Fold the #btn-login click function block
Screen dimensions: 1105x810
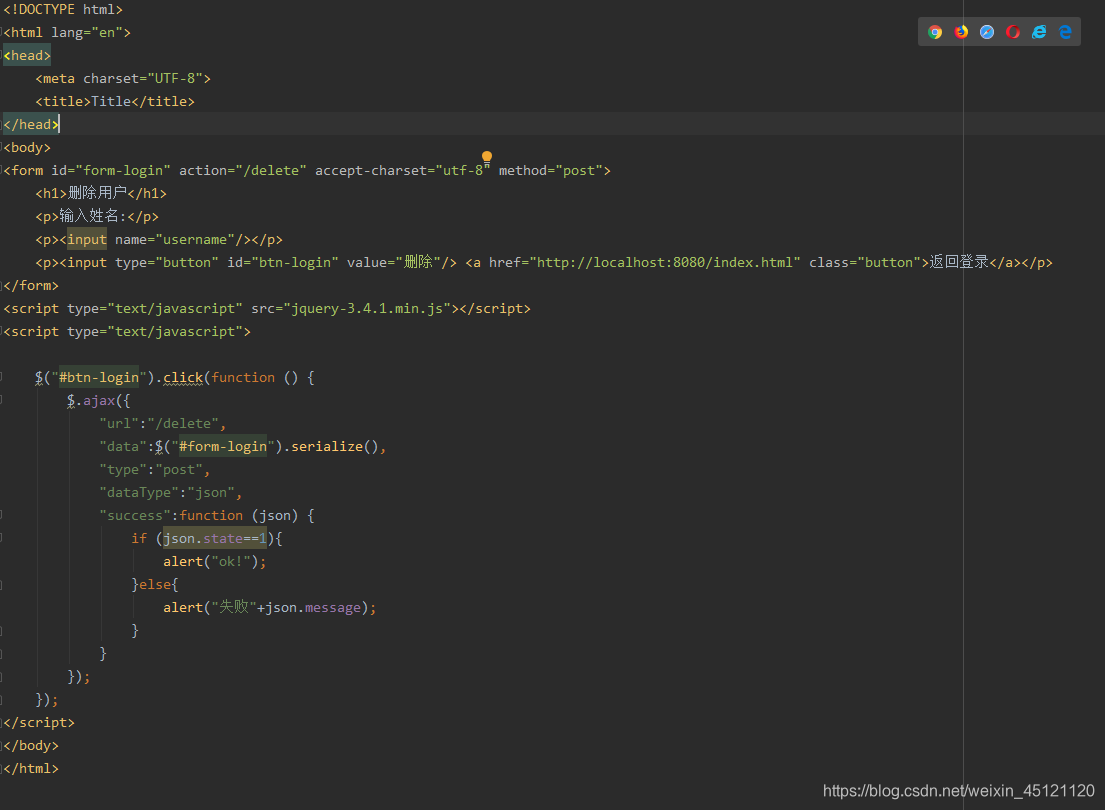tap(1, 377)
